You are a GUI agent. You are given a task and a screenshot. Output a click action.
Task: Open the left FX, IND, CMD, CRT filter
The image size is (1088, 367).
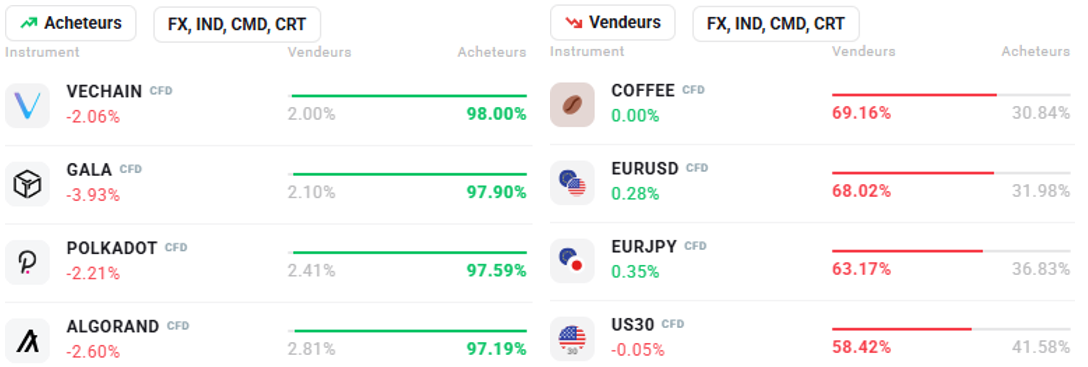[237, 24]
